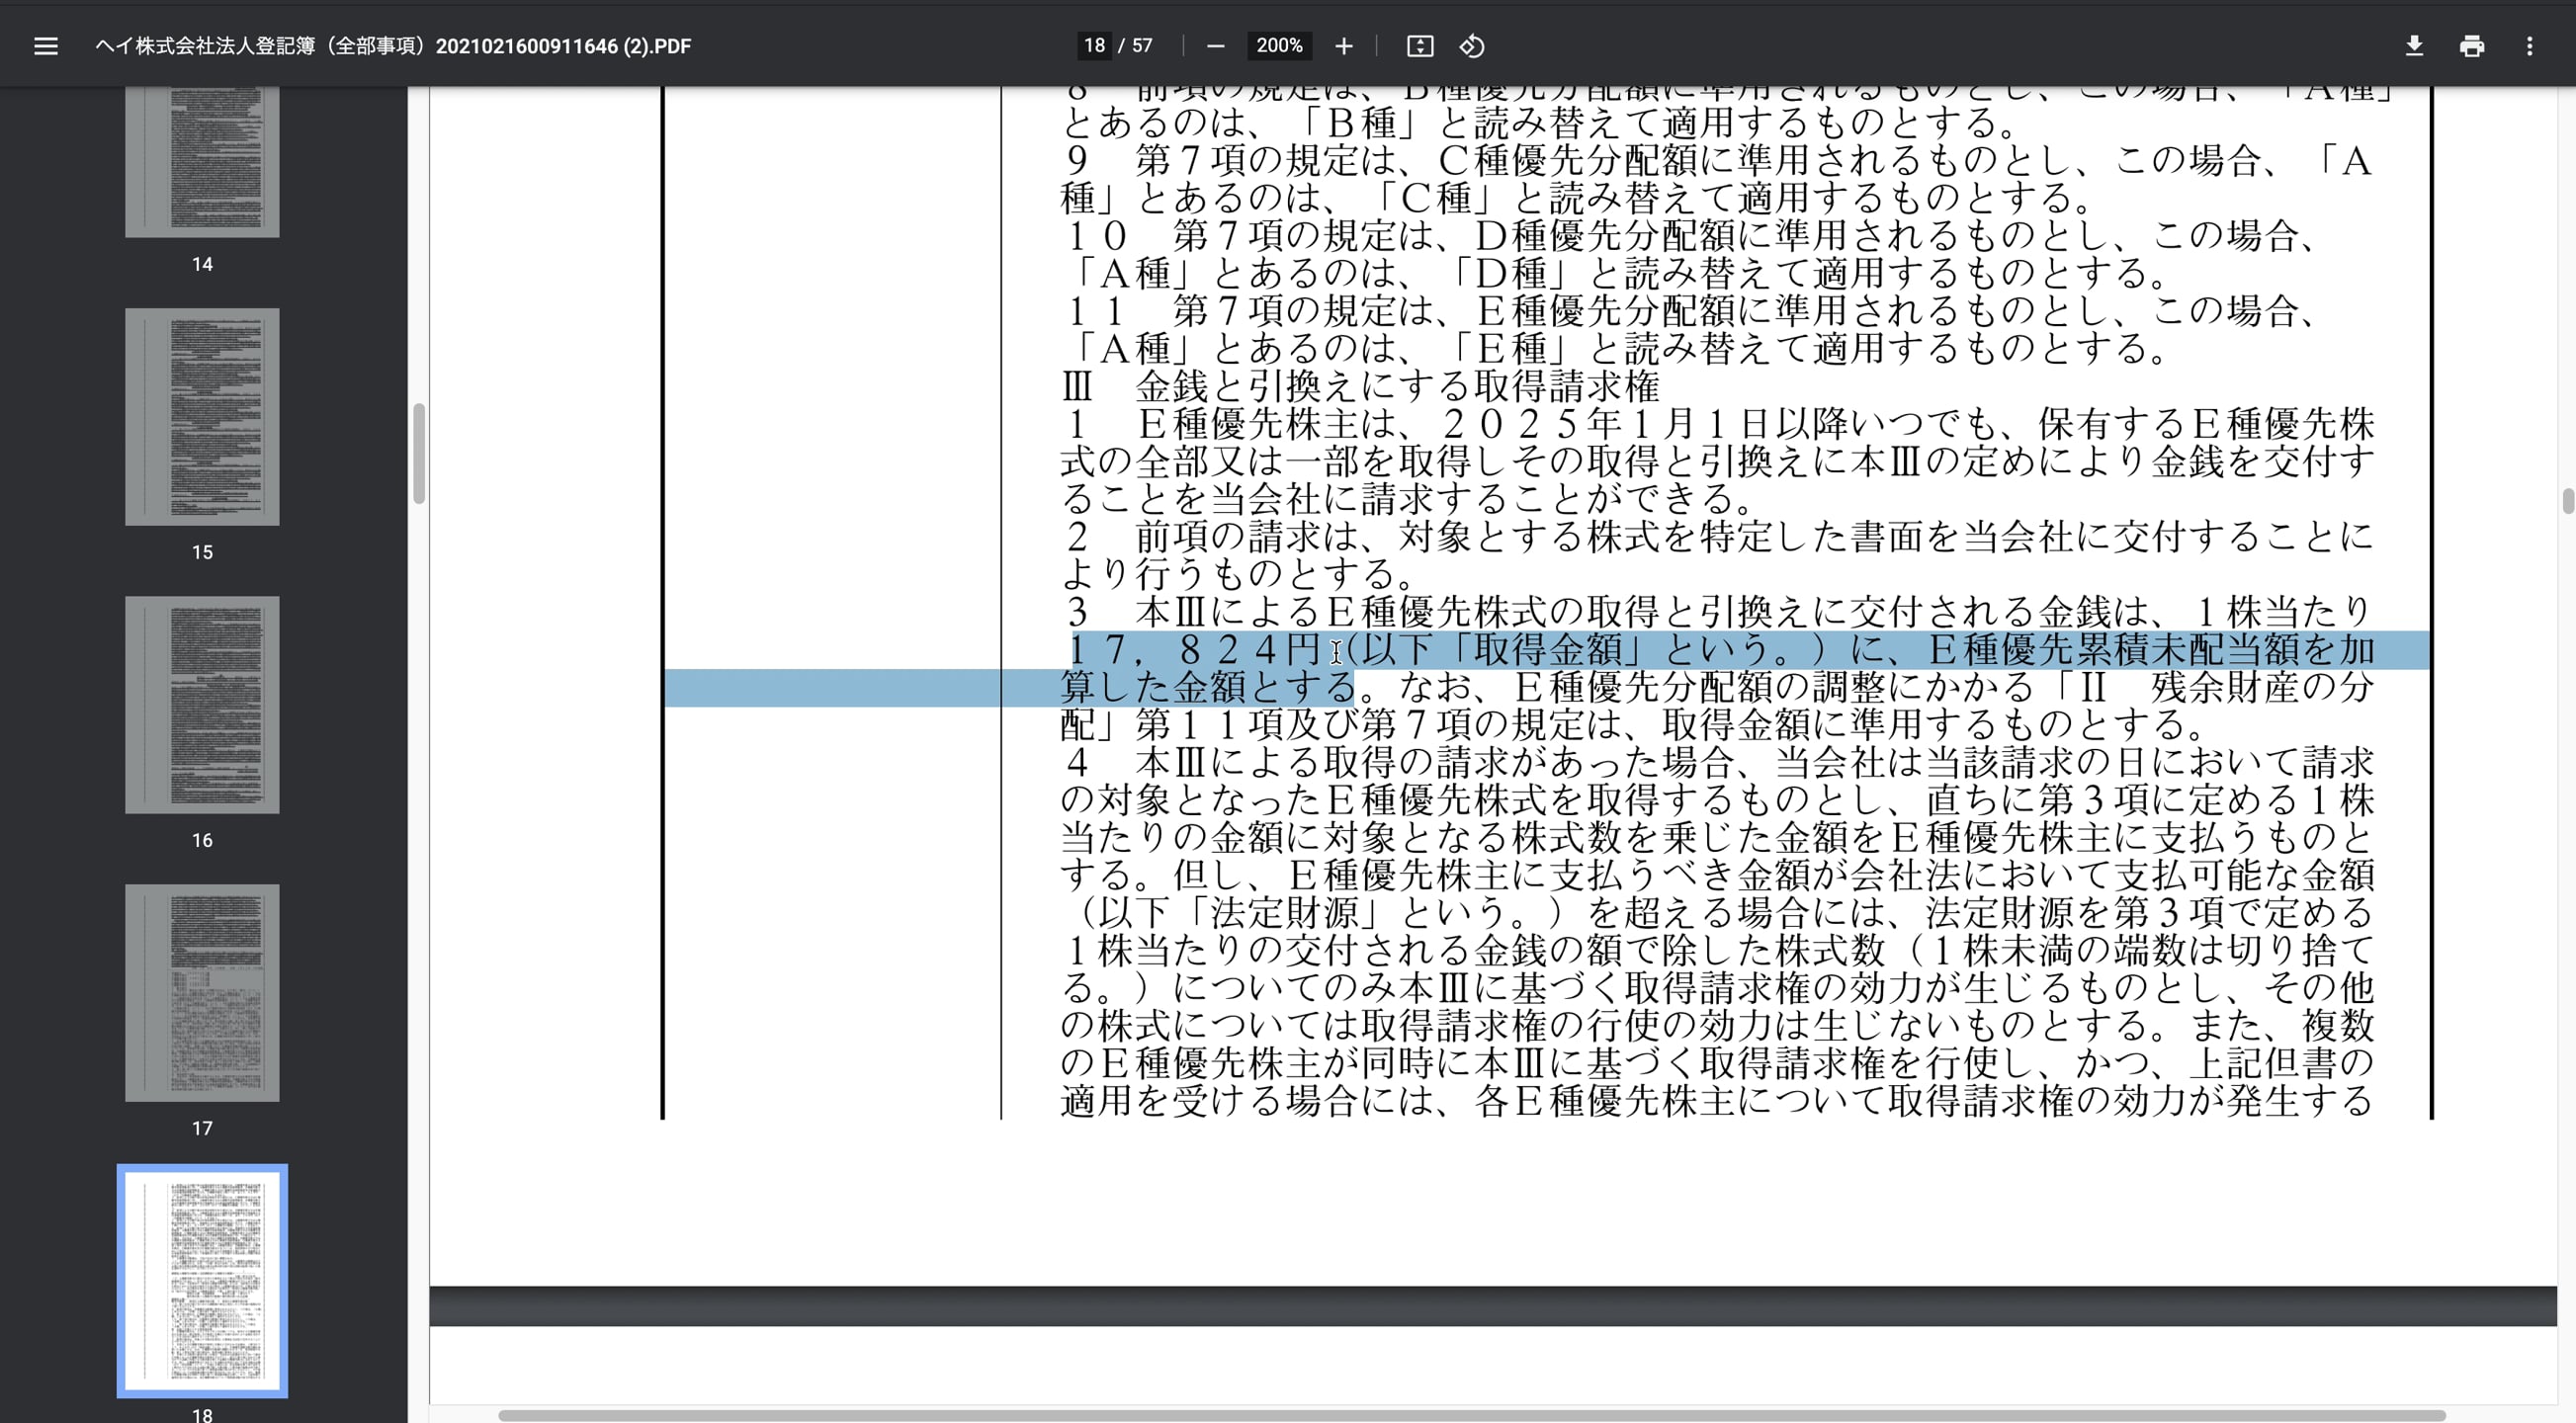This screenshot has height=1423, width=2576.
Task: Click the document file name title
Action: pos(393,46)
